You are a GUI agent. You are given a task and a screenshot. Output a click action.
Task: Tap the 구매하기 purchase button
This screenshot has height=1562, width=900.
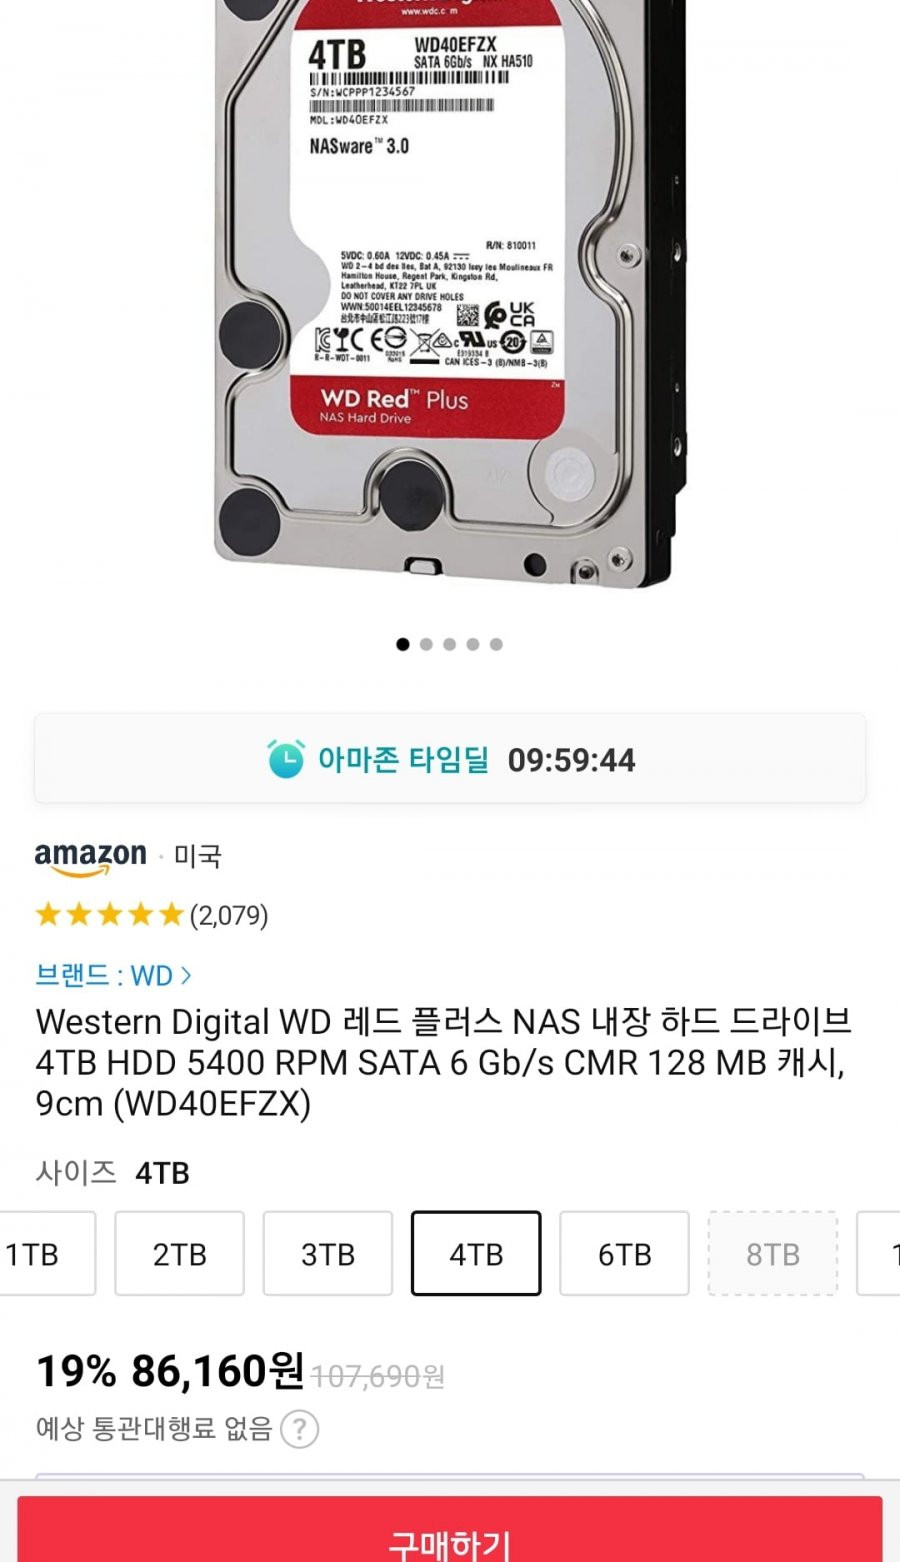click(450, 1530)
